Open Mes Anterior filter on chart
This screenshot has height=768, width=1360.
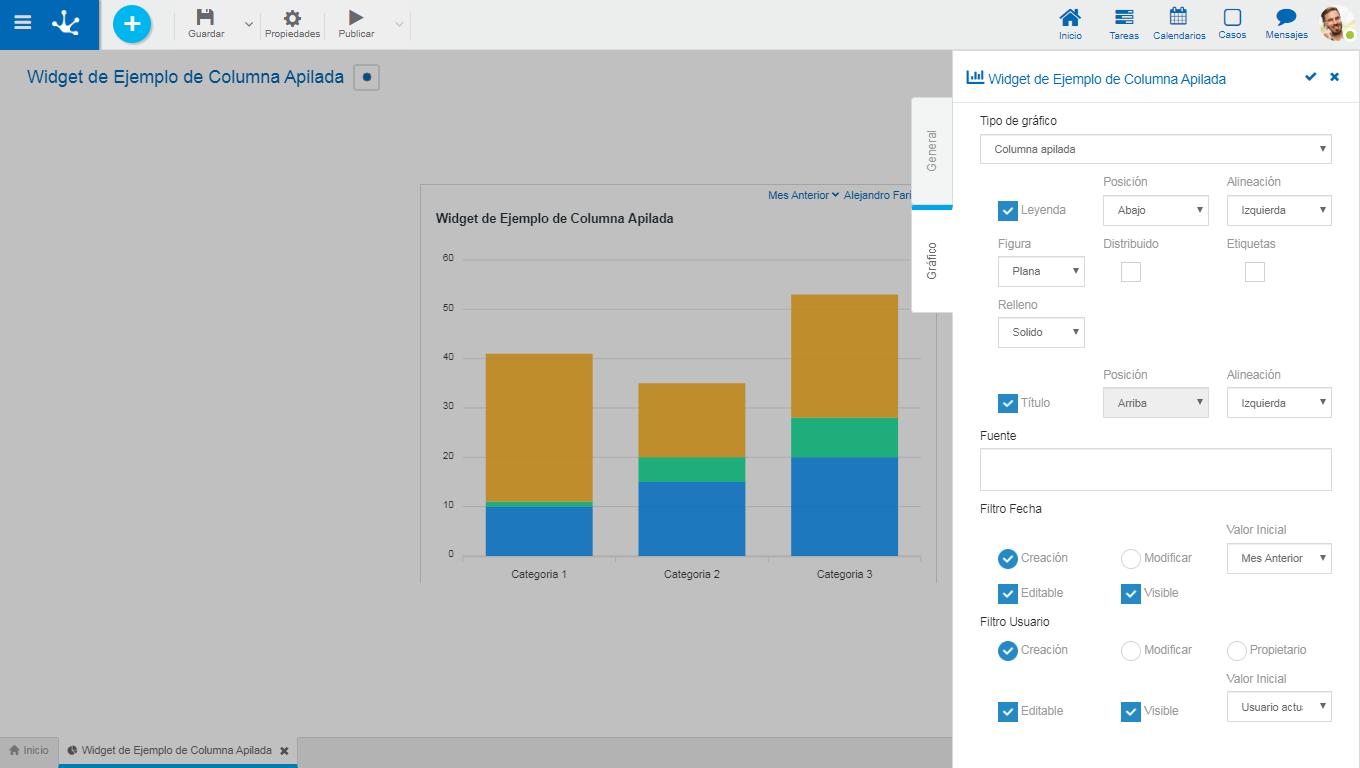coord(803,195)
